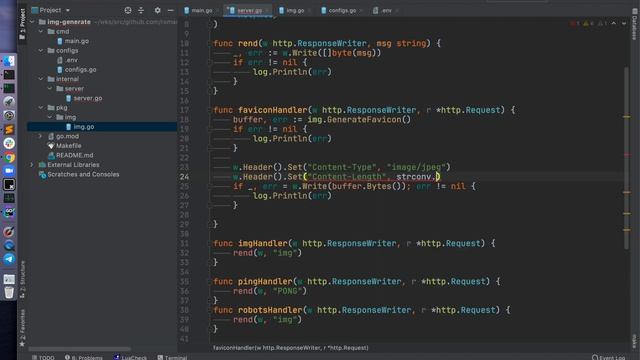Viewport: 640px width, 360px height.
Task: Expand the go.mod node
Action: coord(41,136)
